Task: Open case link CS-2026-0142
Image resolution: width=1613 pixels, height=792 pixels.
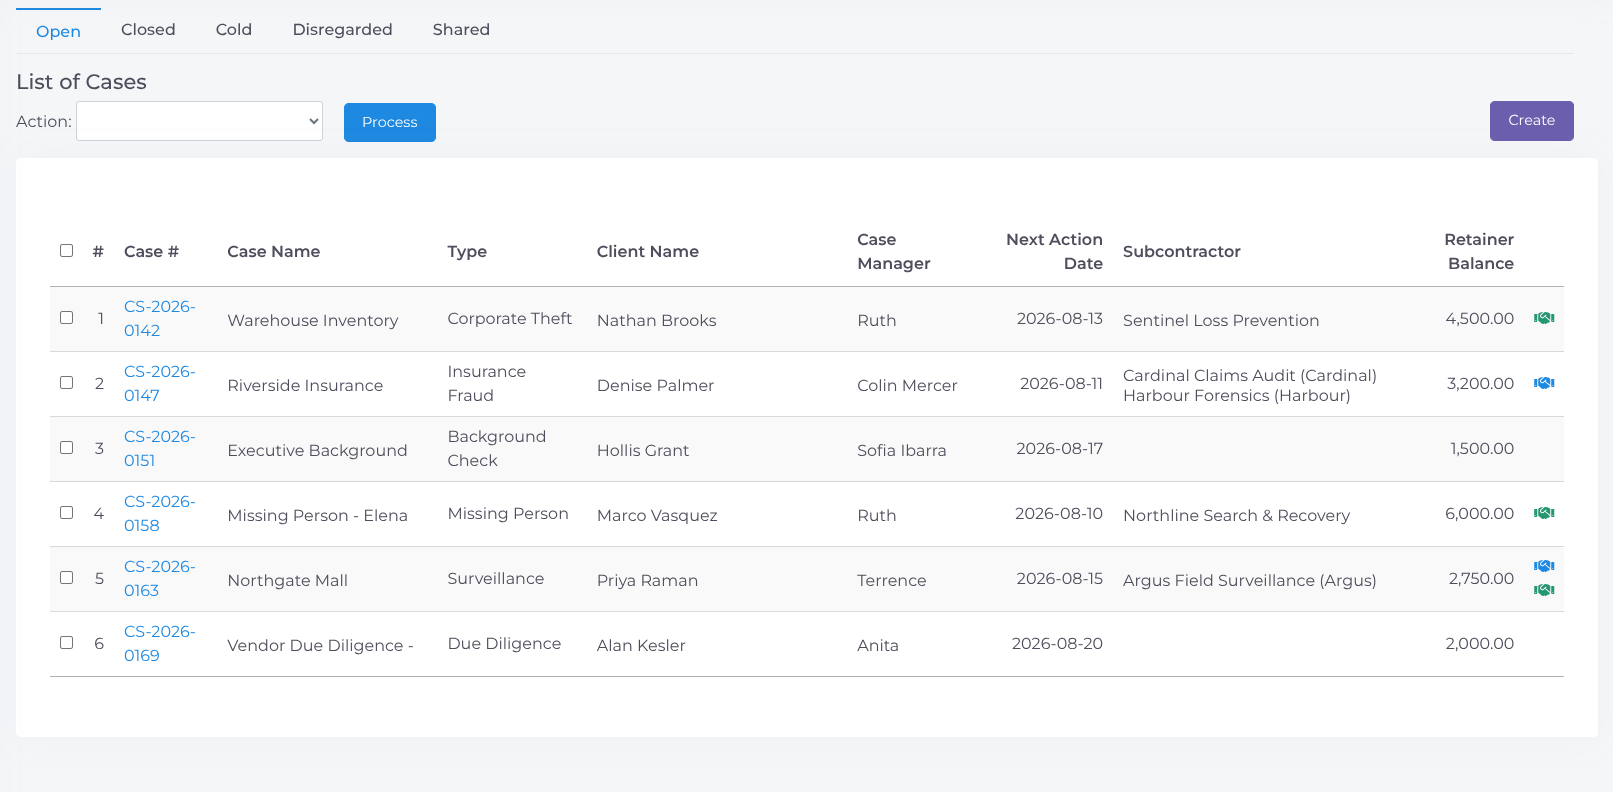Action: [159, 318]
